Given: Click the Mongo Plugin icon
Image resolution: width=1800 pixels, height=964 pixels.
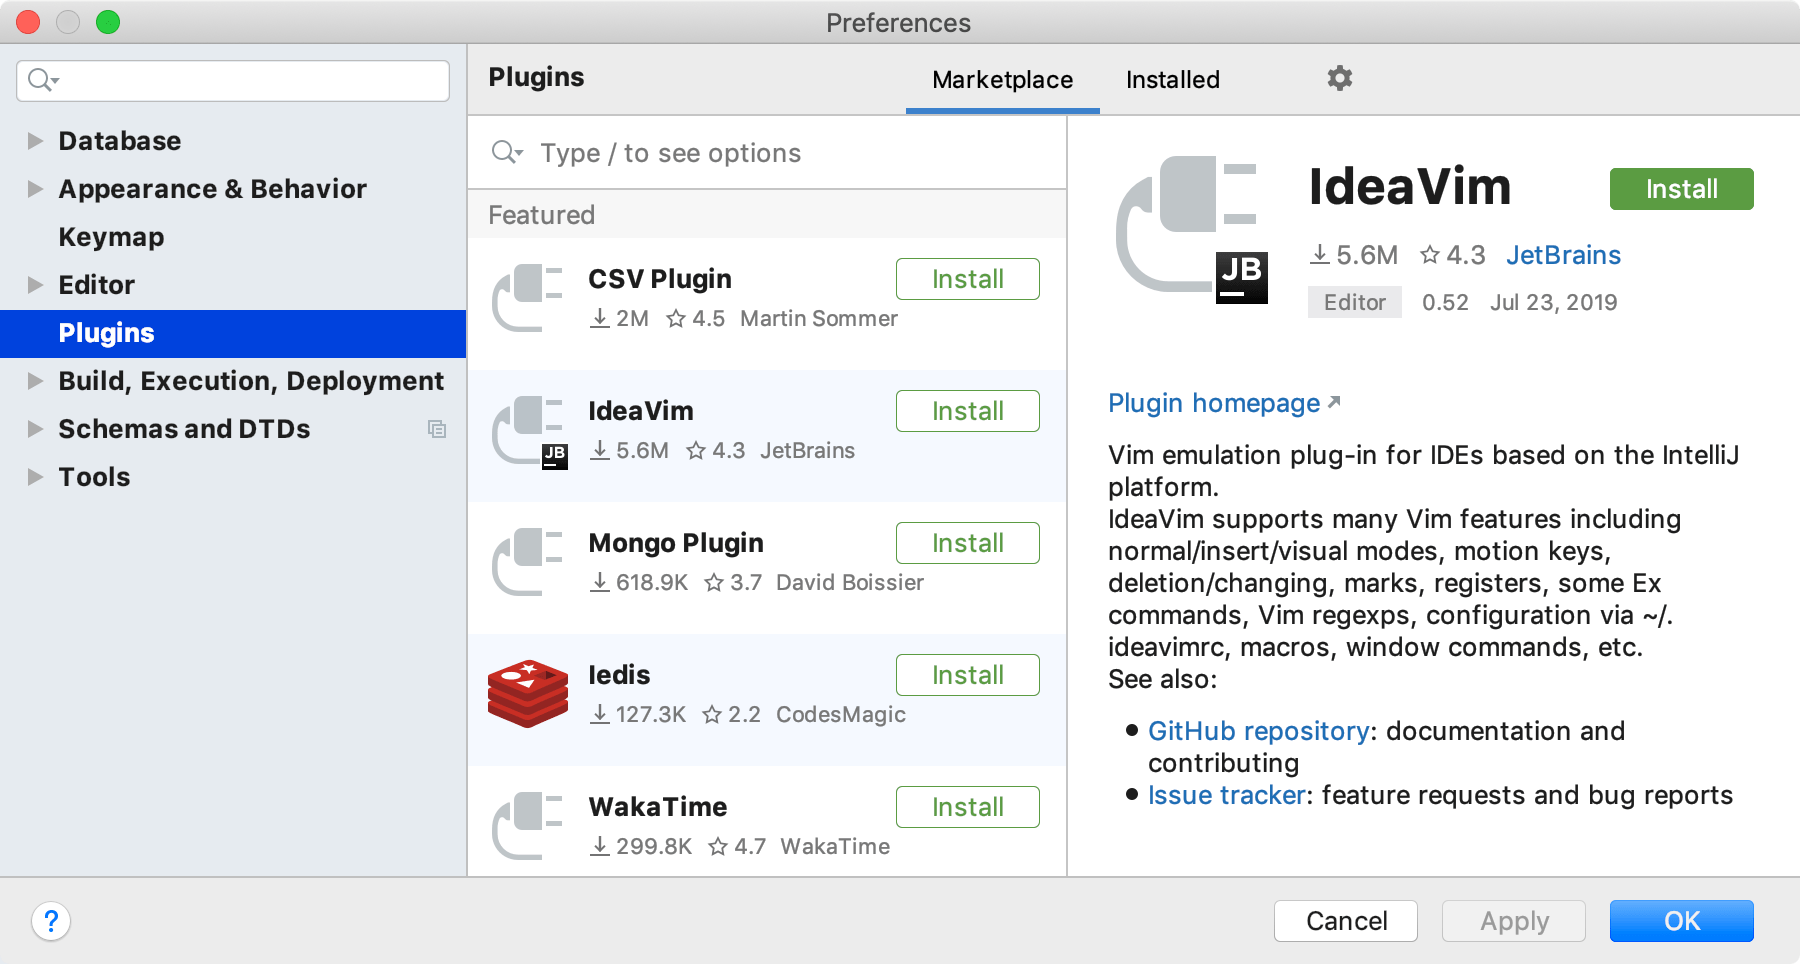Looking at the screenshot, I should (528, 560).
